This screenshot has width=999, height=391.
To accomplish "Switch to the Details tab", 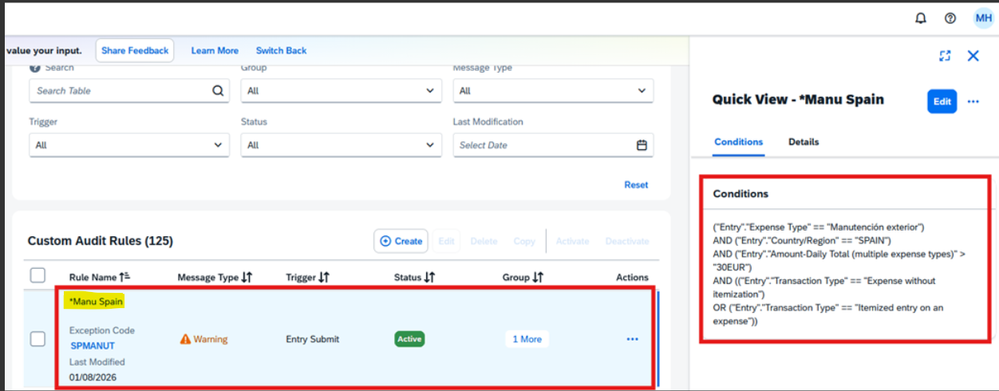I will pos(803,142).
